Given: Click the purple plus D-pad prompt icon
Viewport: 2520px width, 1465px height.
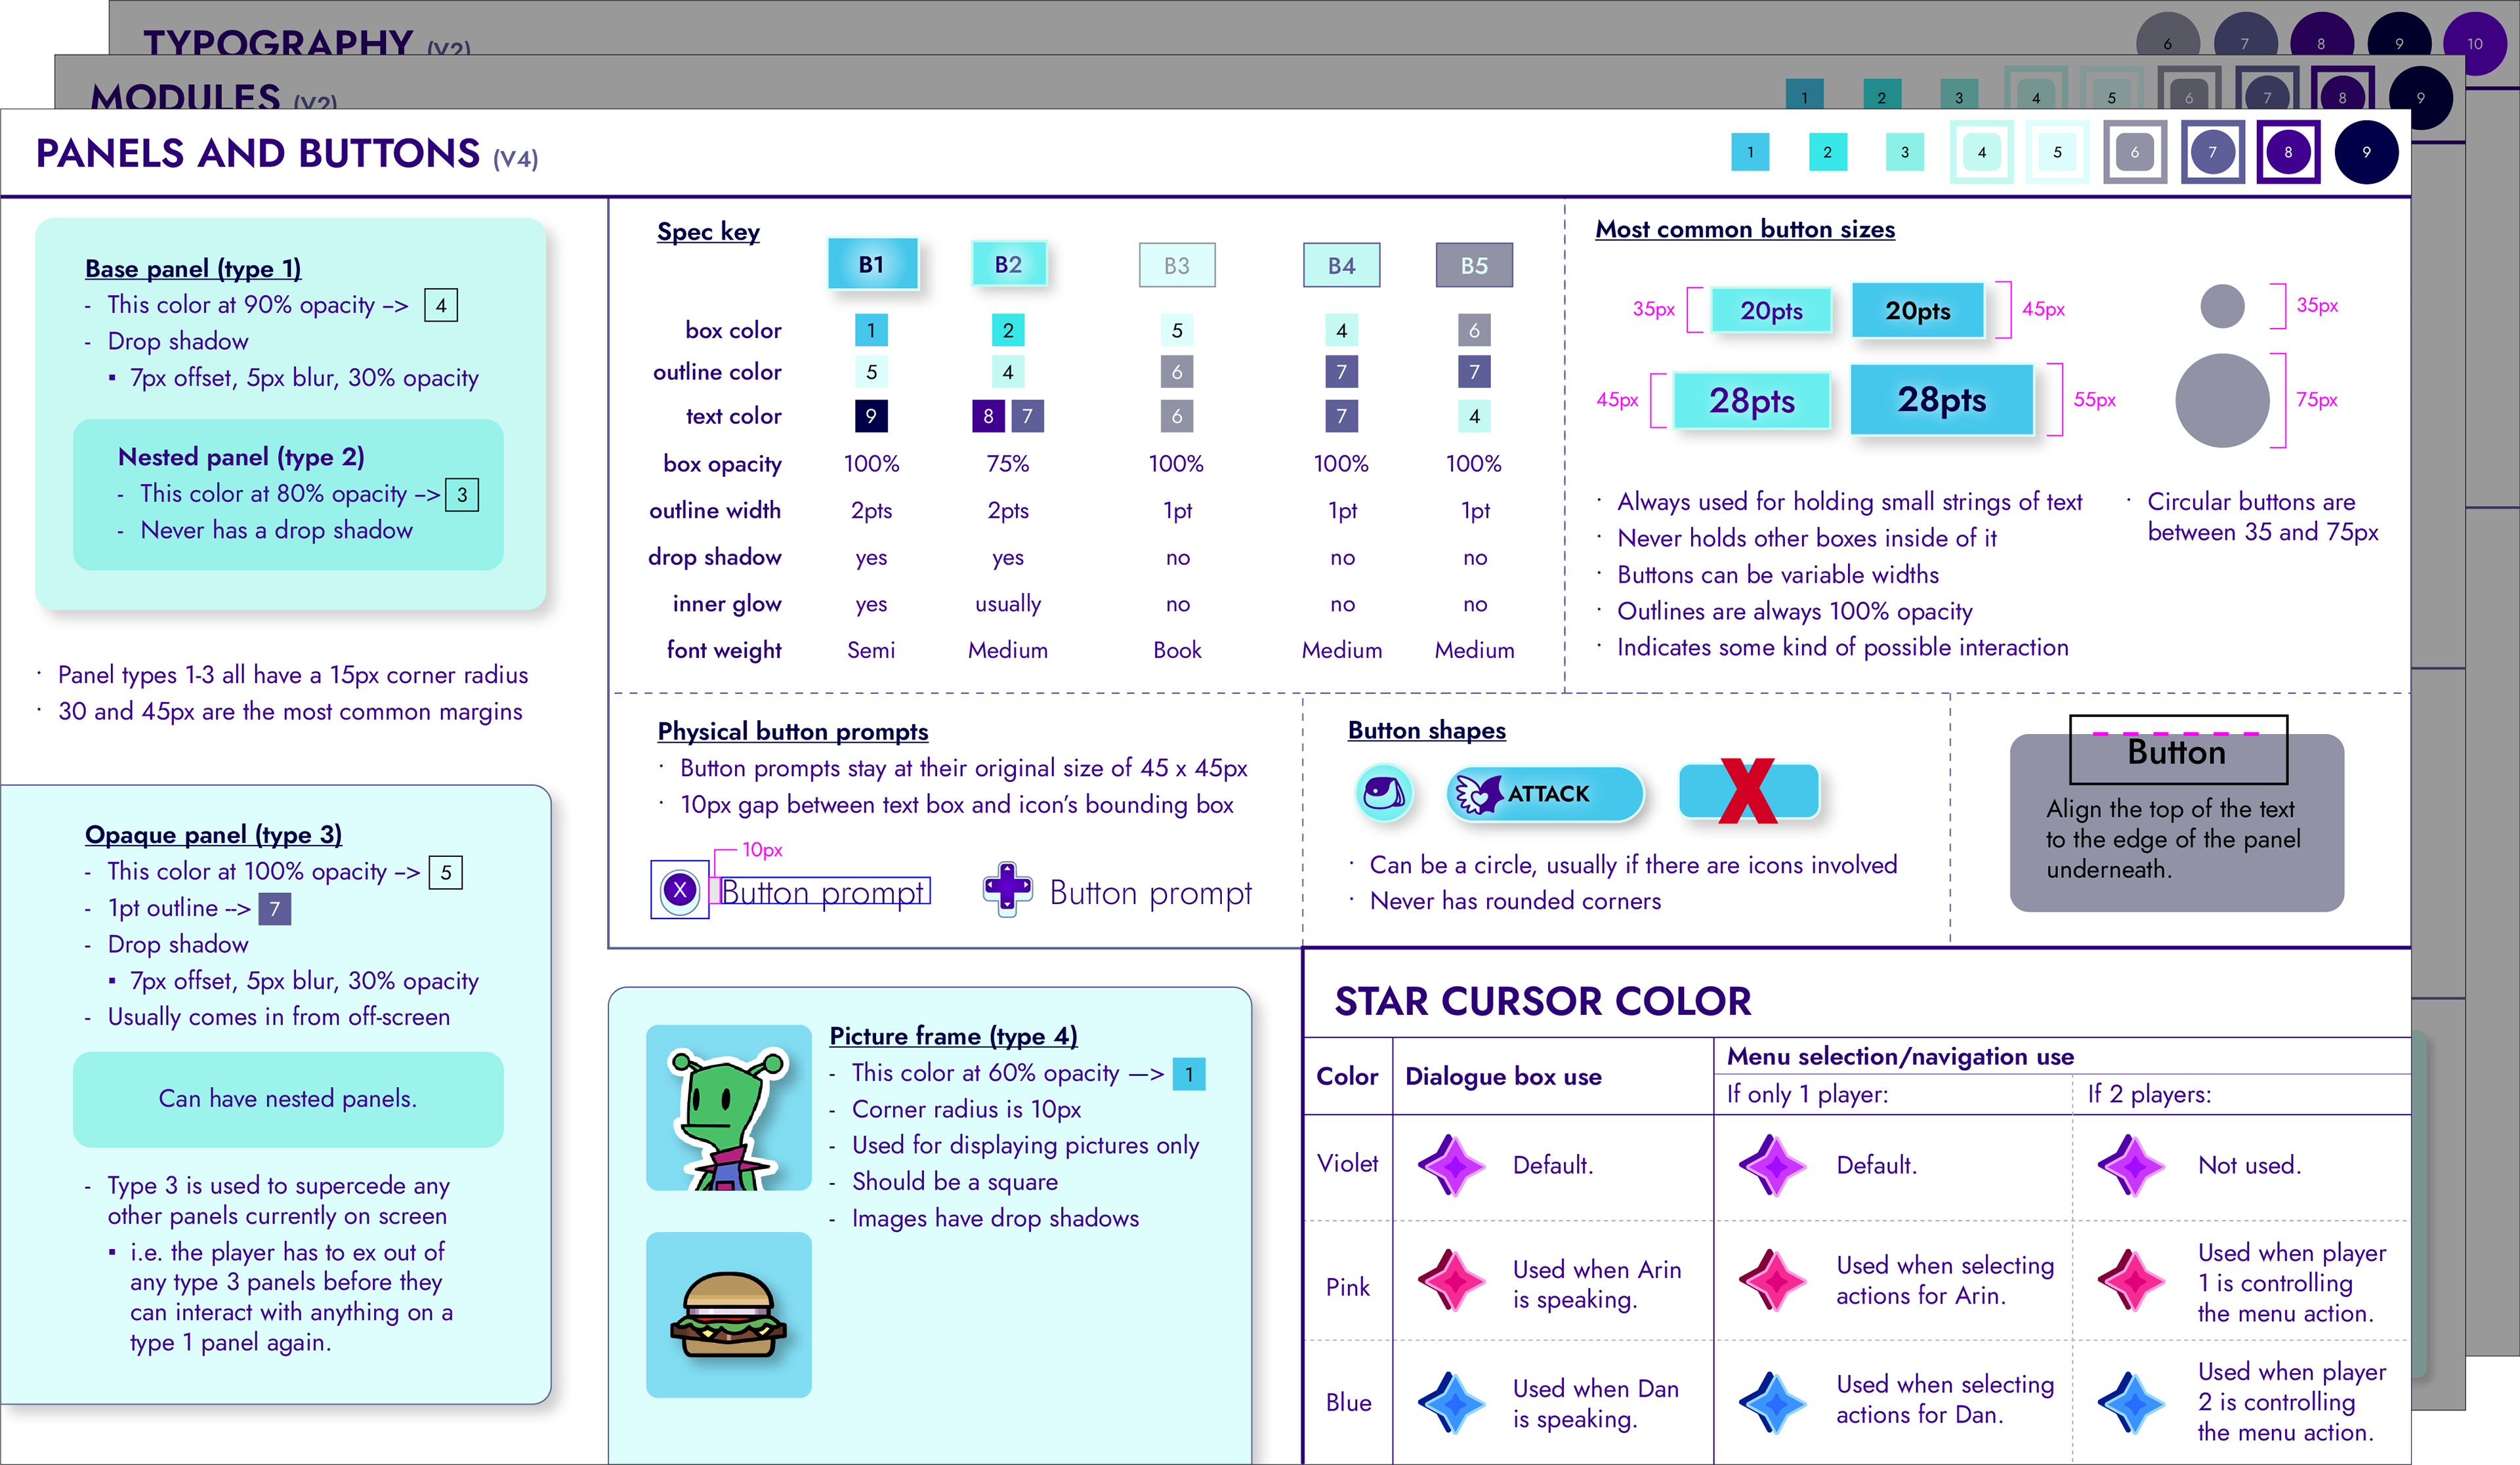Looking at the screenshot, I should pyautogui.click(x=1007, y=888).
